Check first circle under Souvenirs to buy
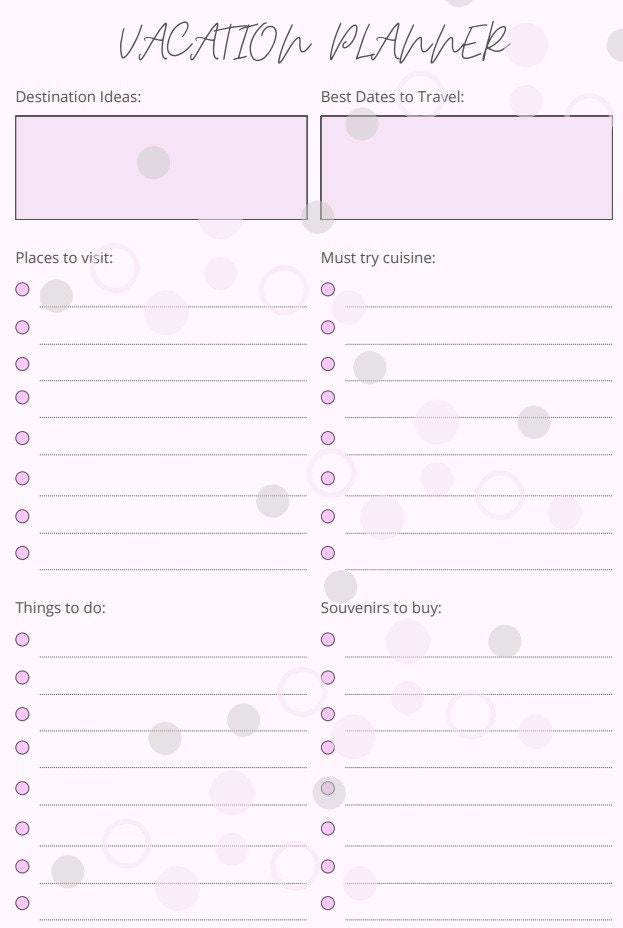This screenshot has height=928, width=623. pyautogui.click(x=328, y=639)
